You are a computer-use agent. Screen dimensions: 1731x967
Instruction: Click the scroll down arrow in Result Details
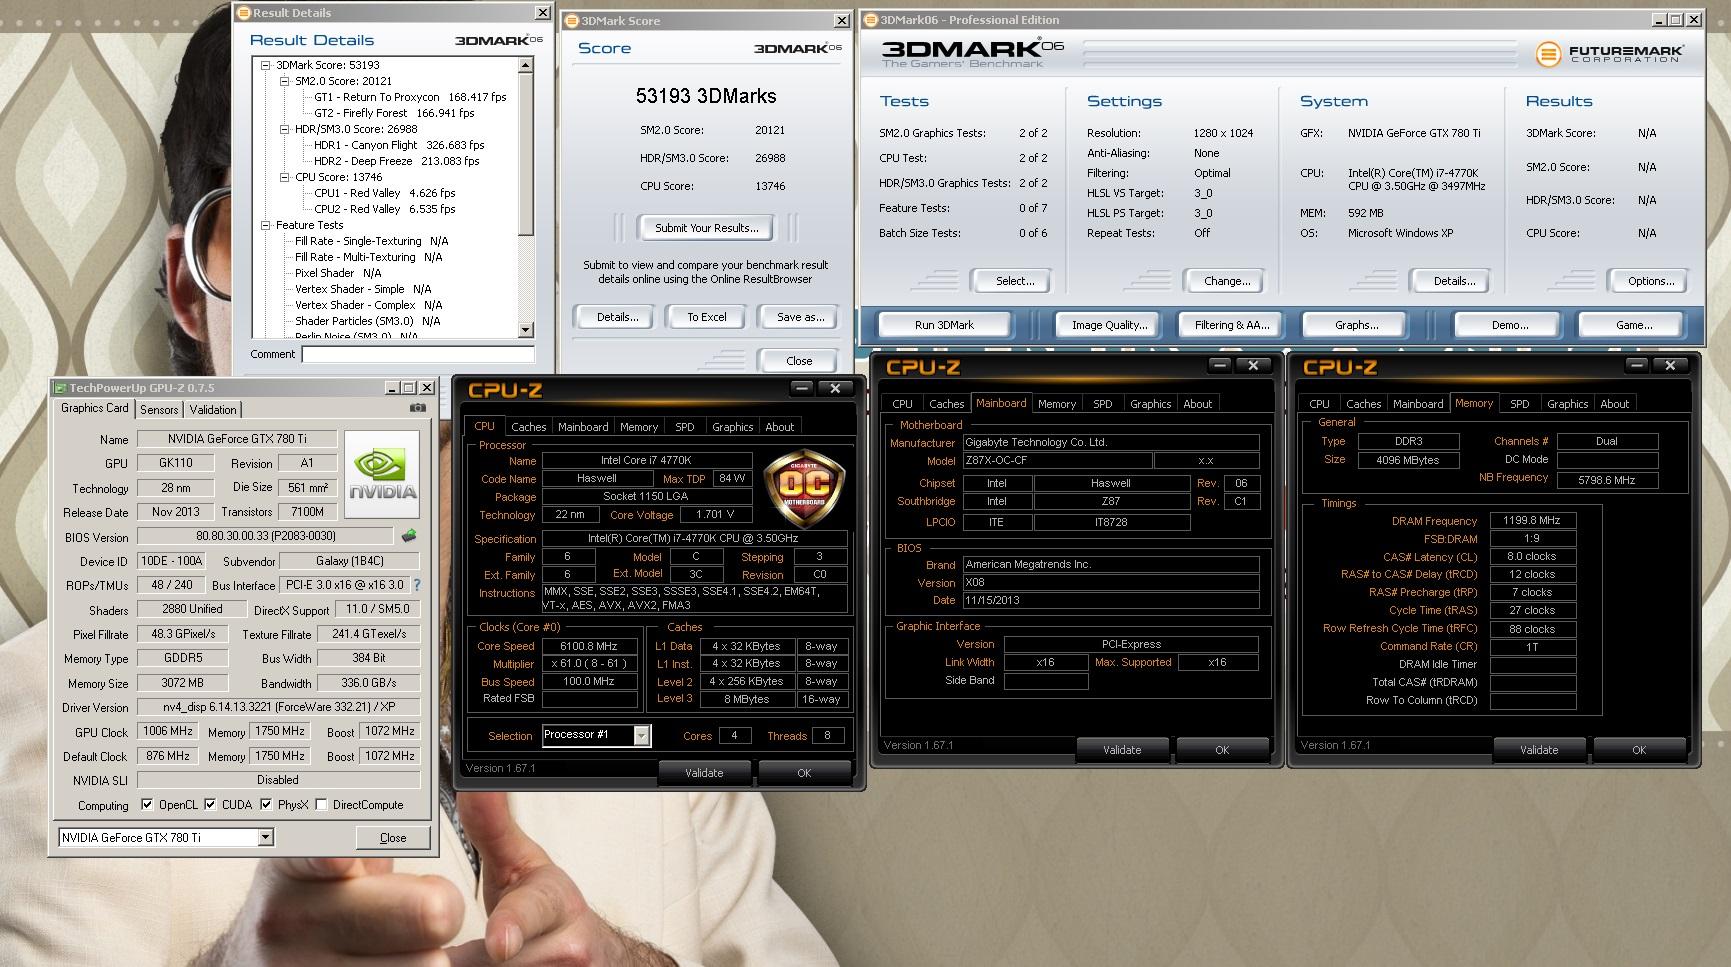point(526,330)
